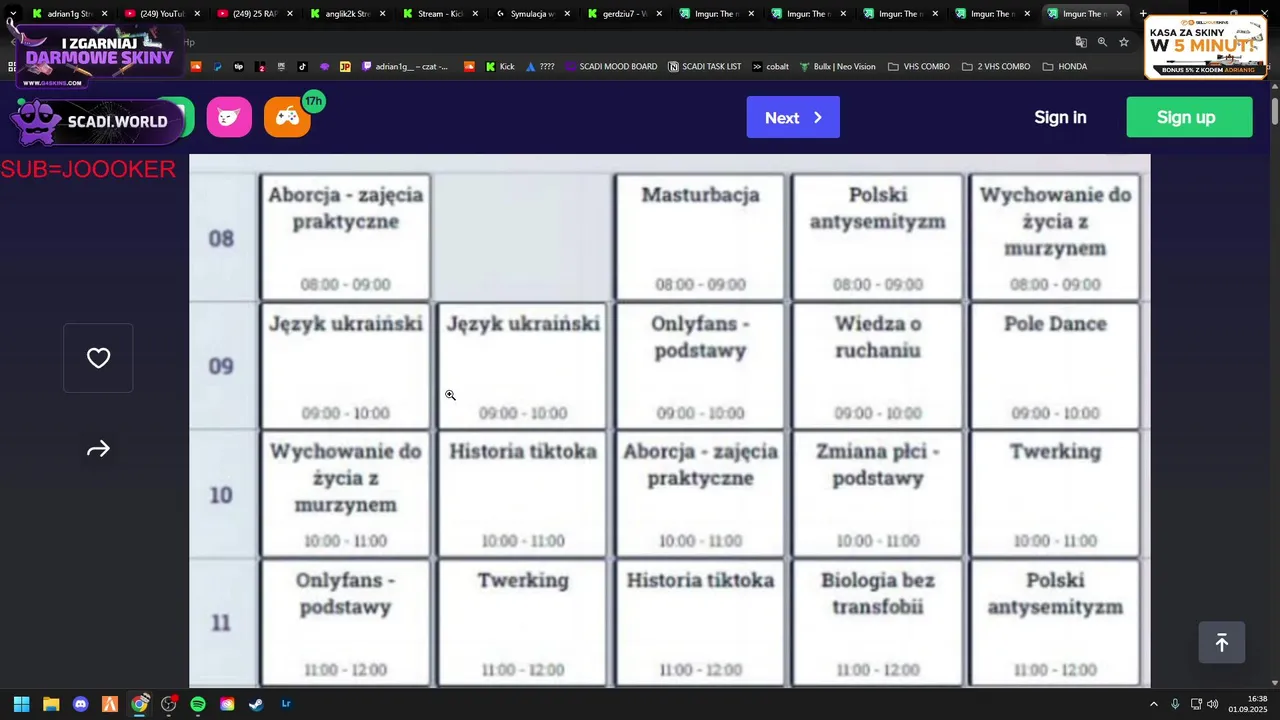Open the ???? bookmark
The height and width of the screenshot is (720, 1280).
tap(540, 67)
